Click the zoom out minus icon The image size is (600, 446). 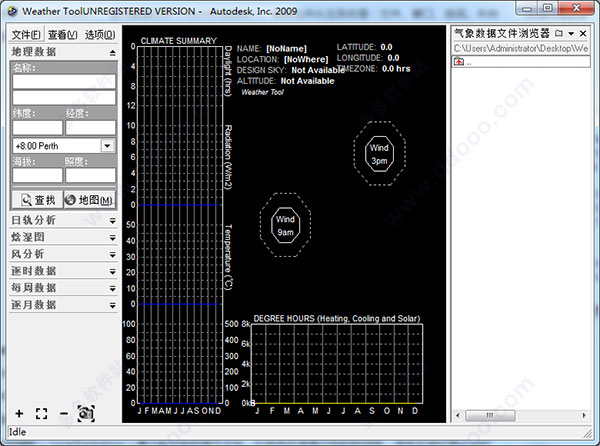(x=64, y=413)
